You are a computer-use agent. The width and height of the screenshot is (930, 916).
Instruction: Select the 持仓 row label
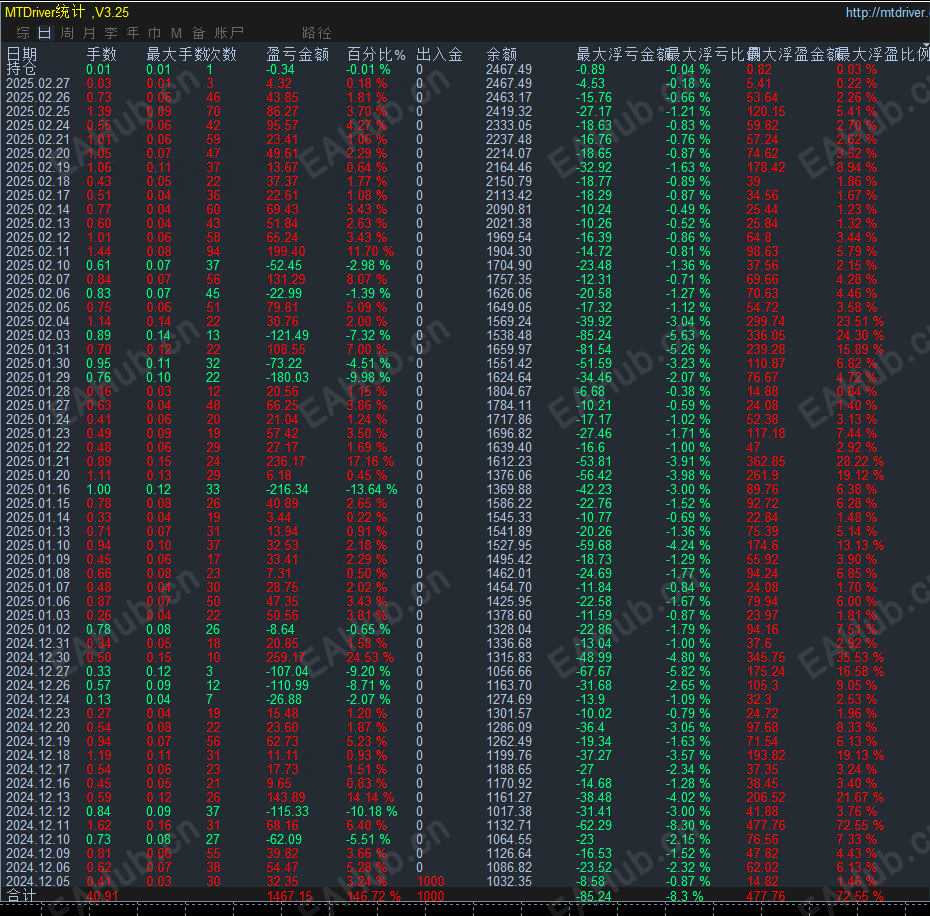tap(21, 69)
